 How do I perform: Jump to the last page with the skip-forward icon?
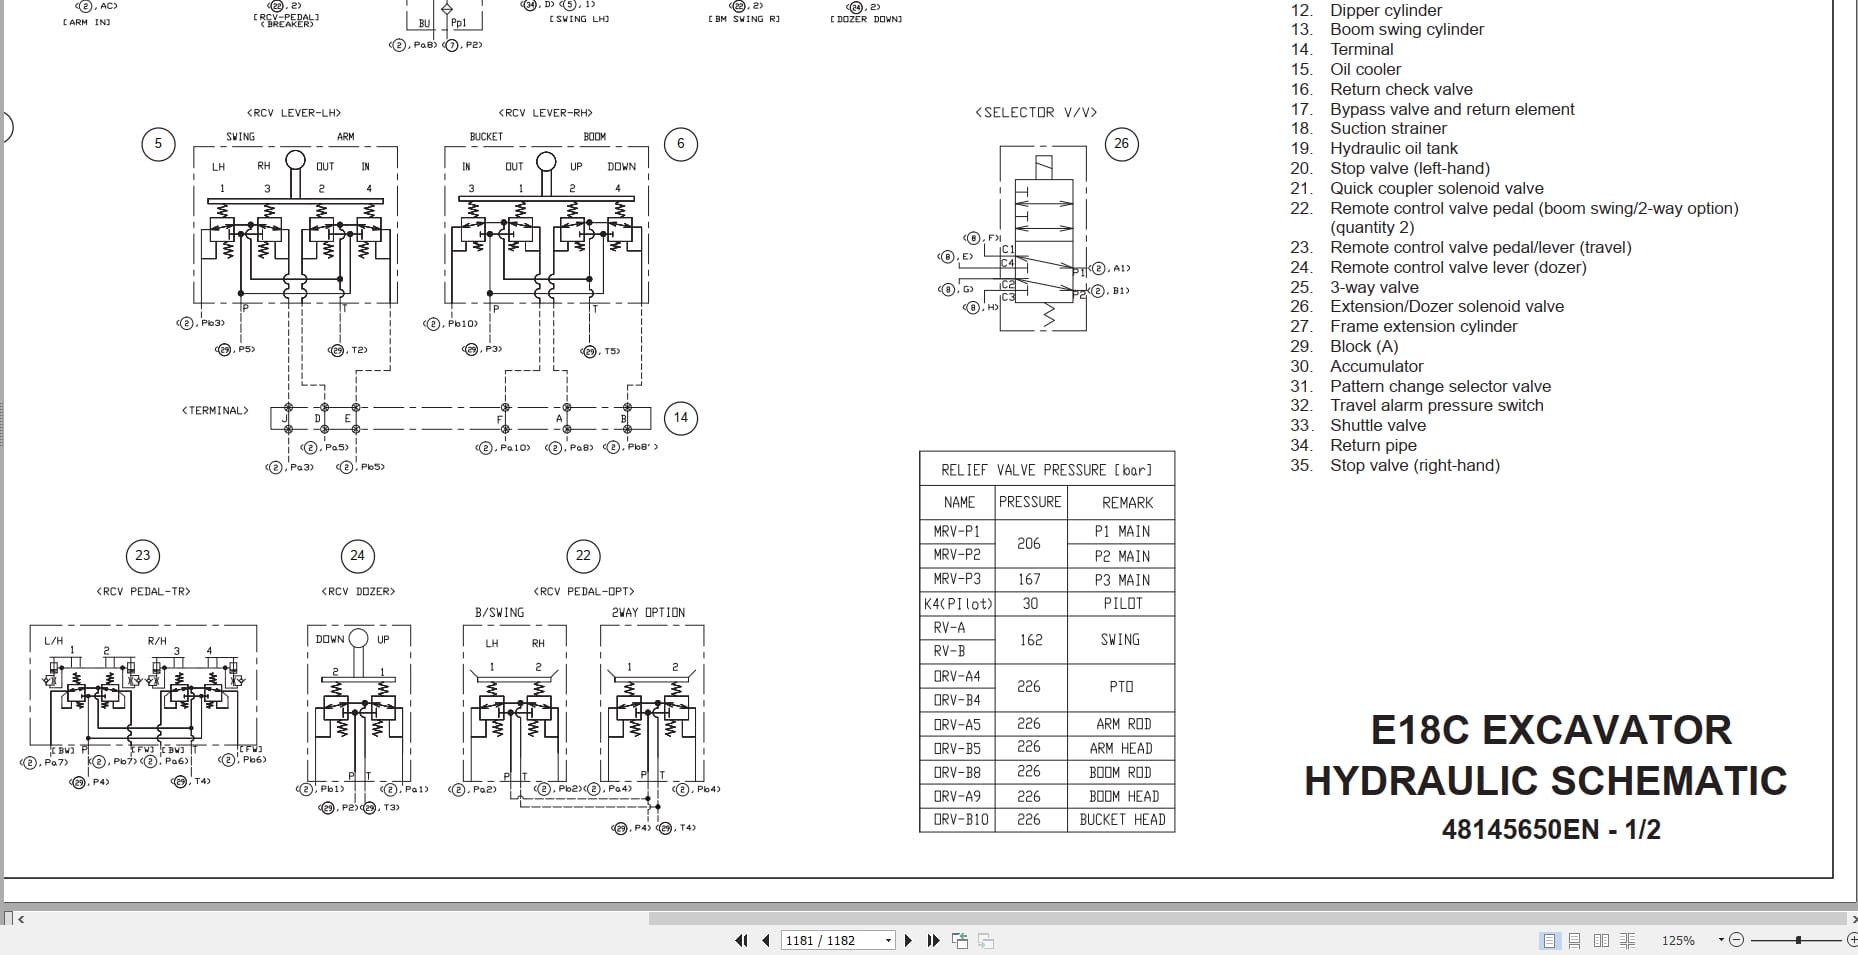[x=932, y=940]
